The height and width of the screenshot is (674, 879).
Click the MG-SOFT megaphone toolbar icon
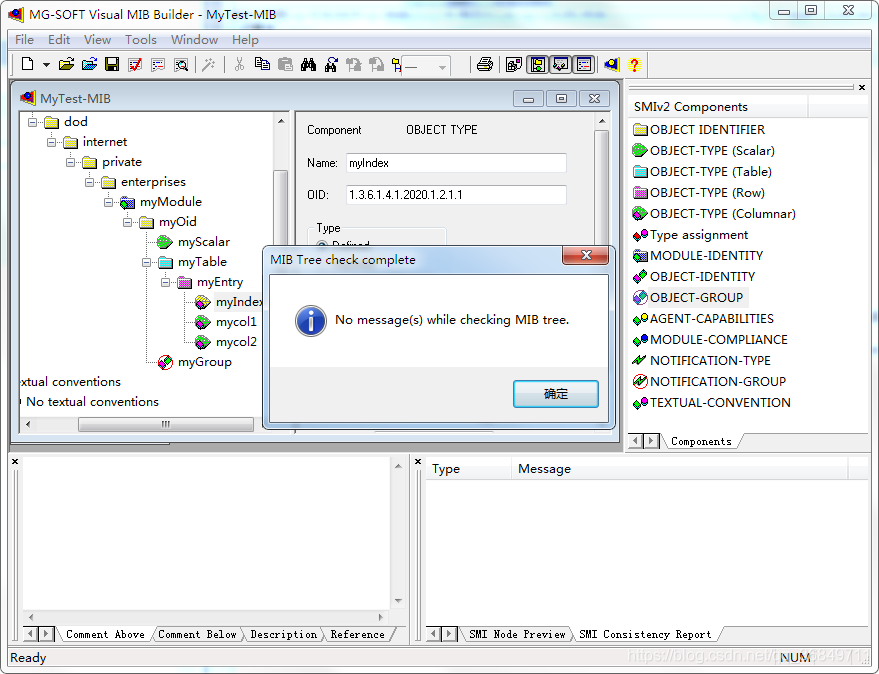pos(611,63)
